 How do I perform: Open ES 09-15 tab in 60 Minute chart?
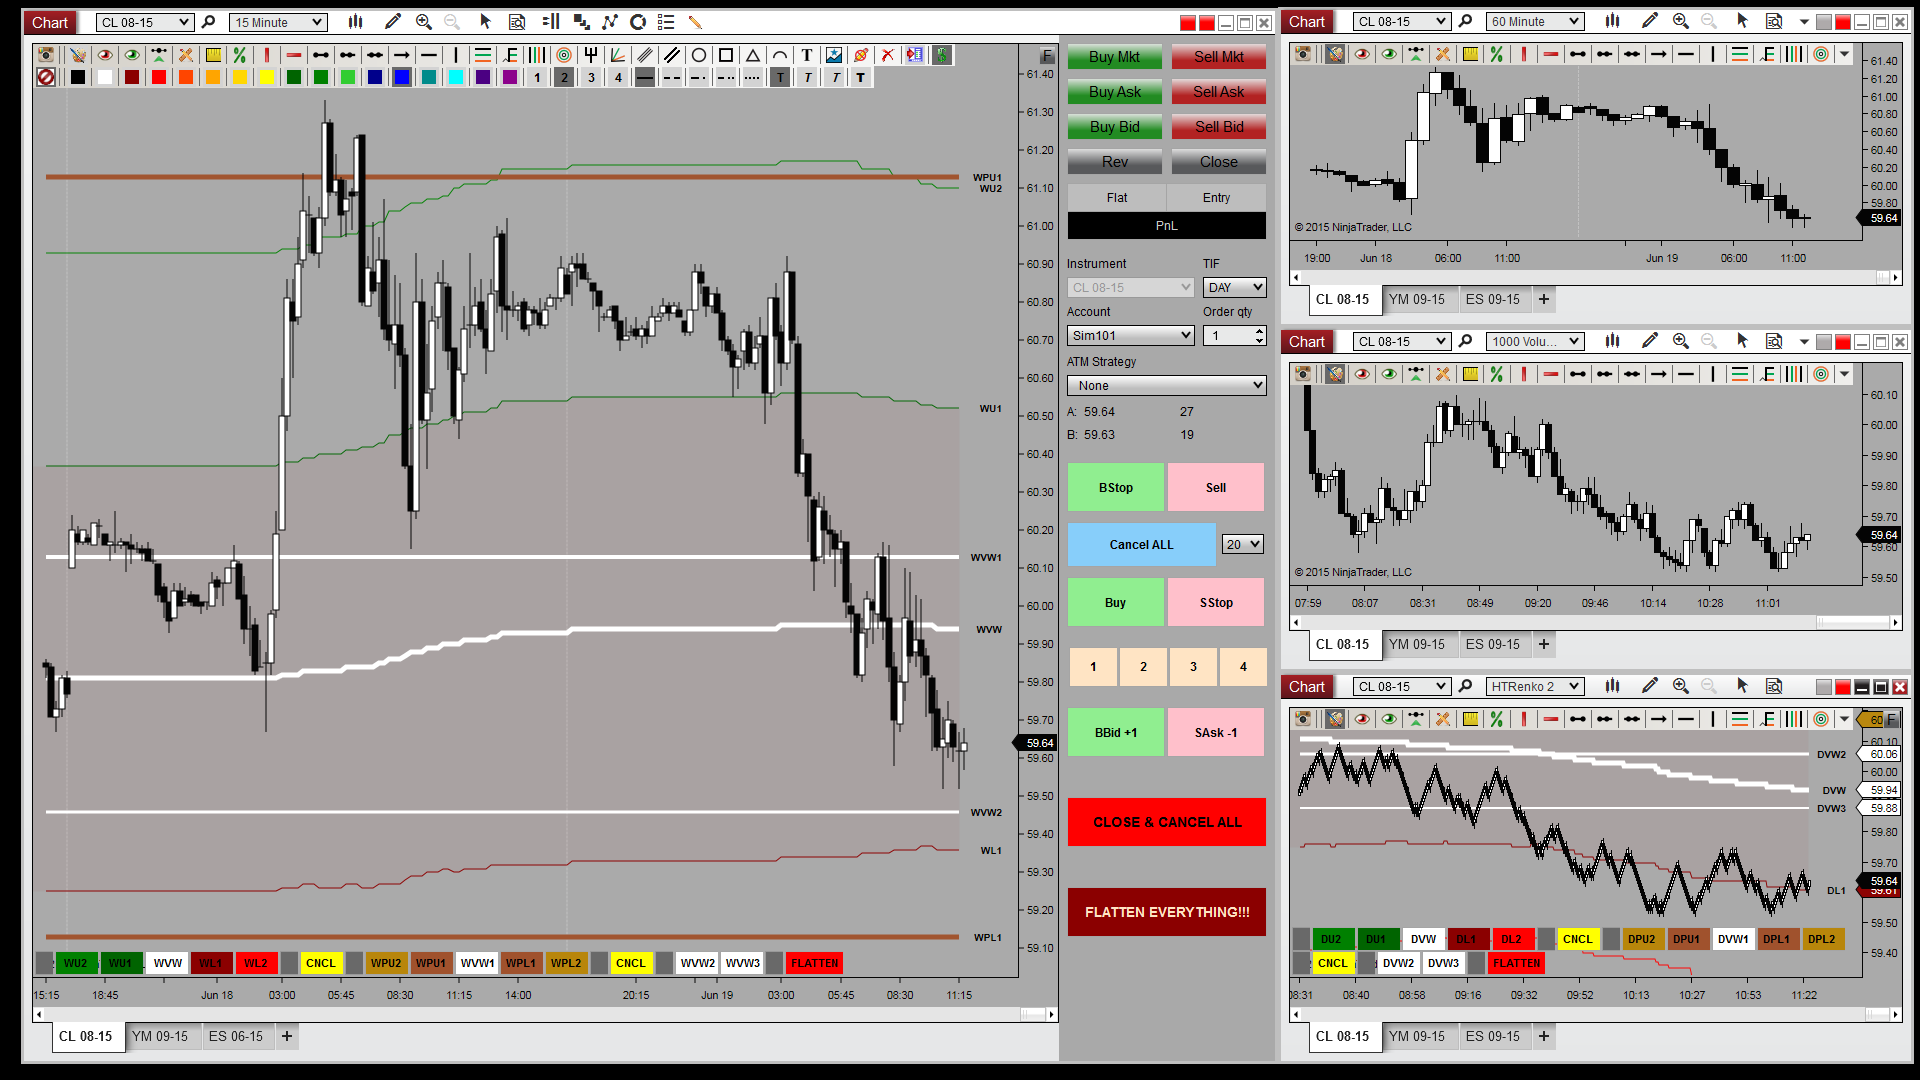click(1492, 299)
